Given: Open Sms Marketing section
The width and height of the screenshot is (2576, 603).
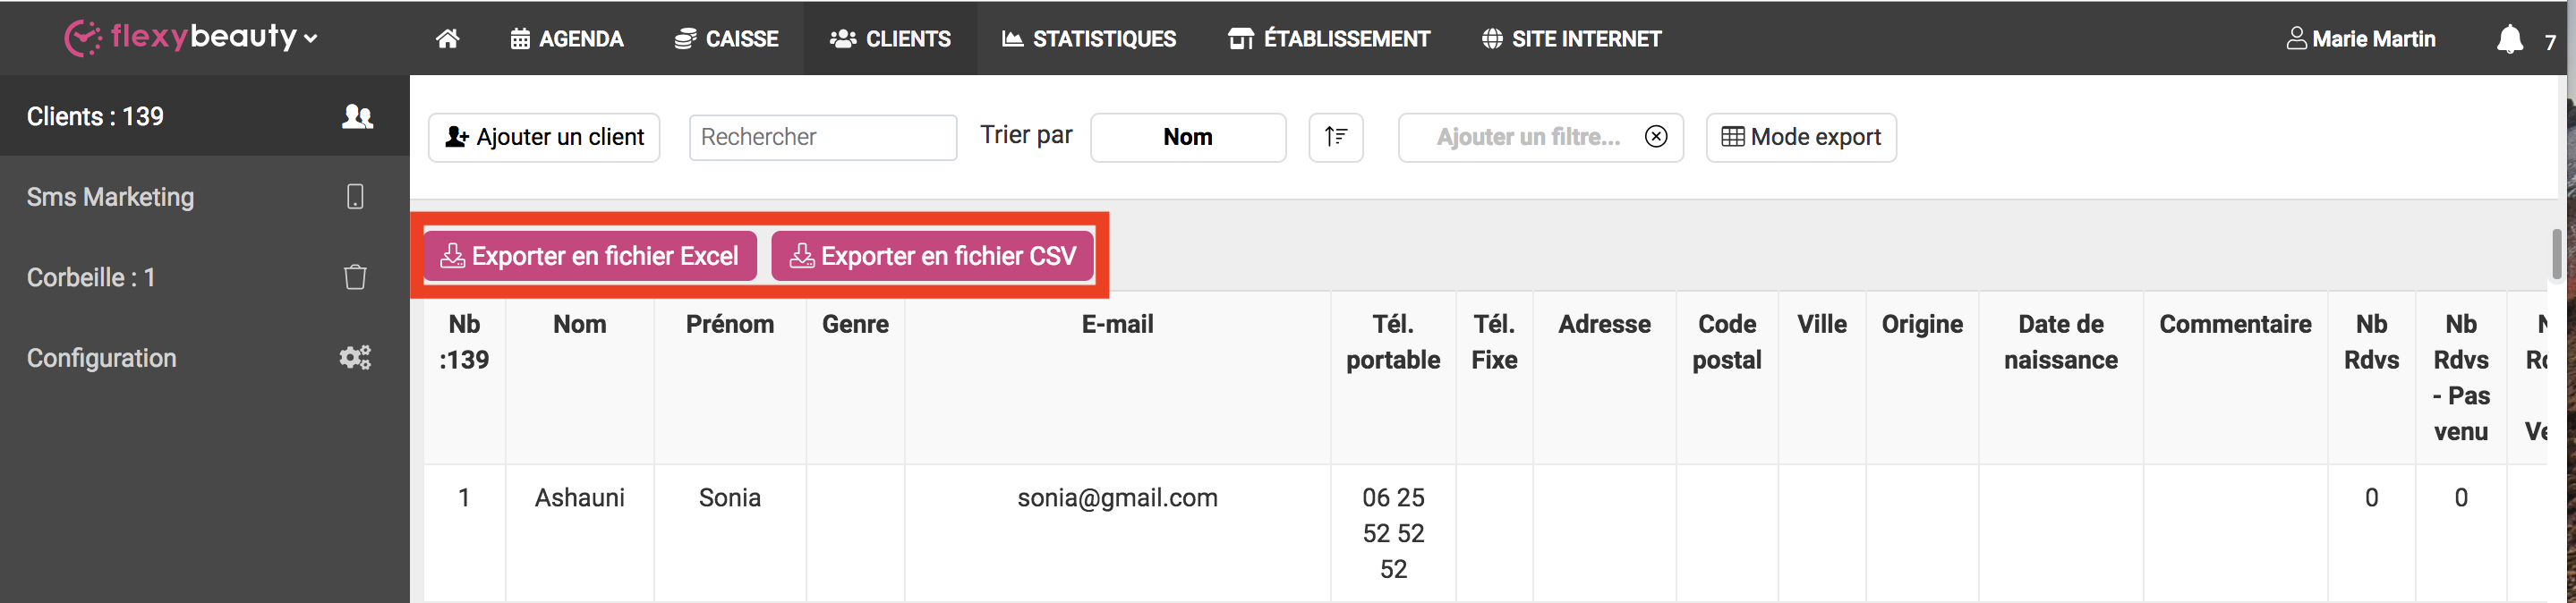Looking at the screenshot, I should pos(204,197).
